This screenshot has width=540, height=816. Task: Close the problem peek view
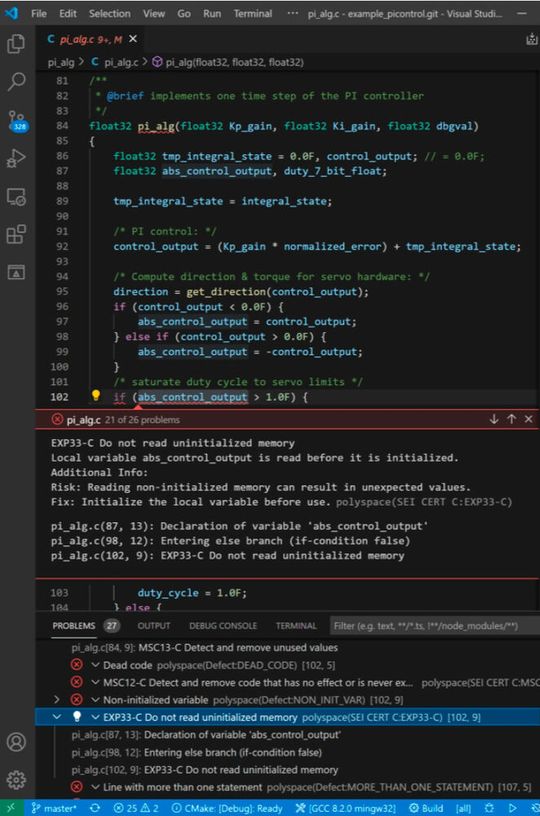click(529, 419)
